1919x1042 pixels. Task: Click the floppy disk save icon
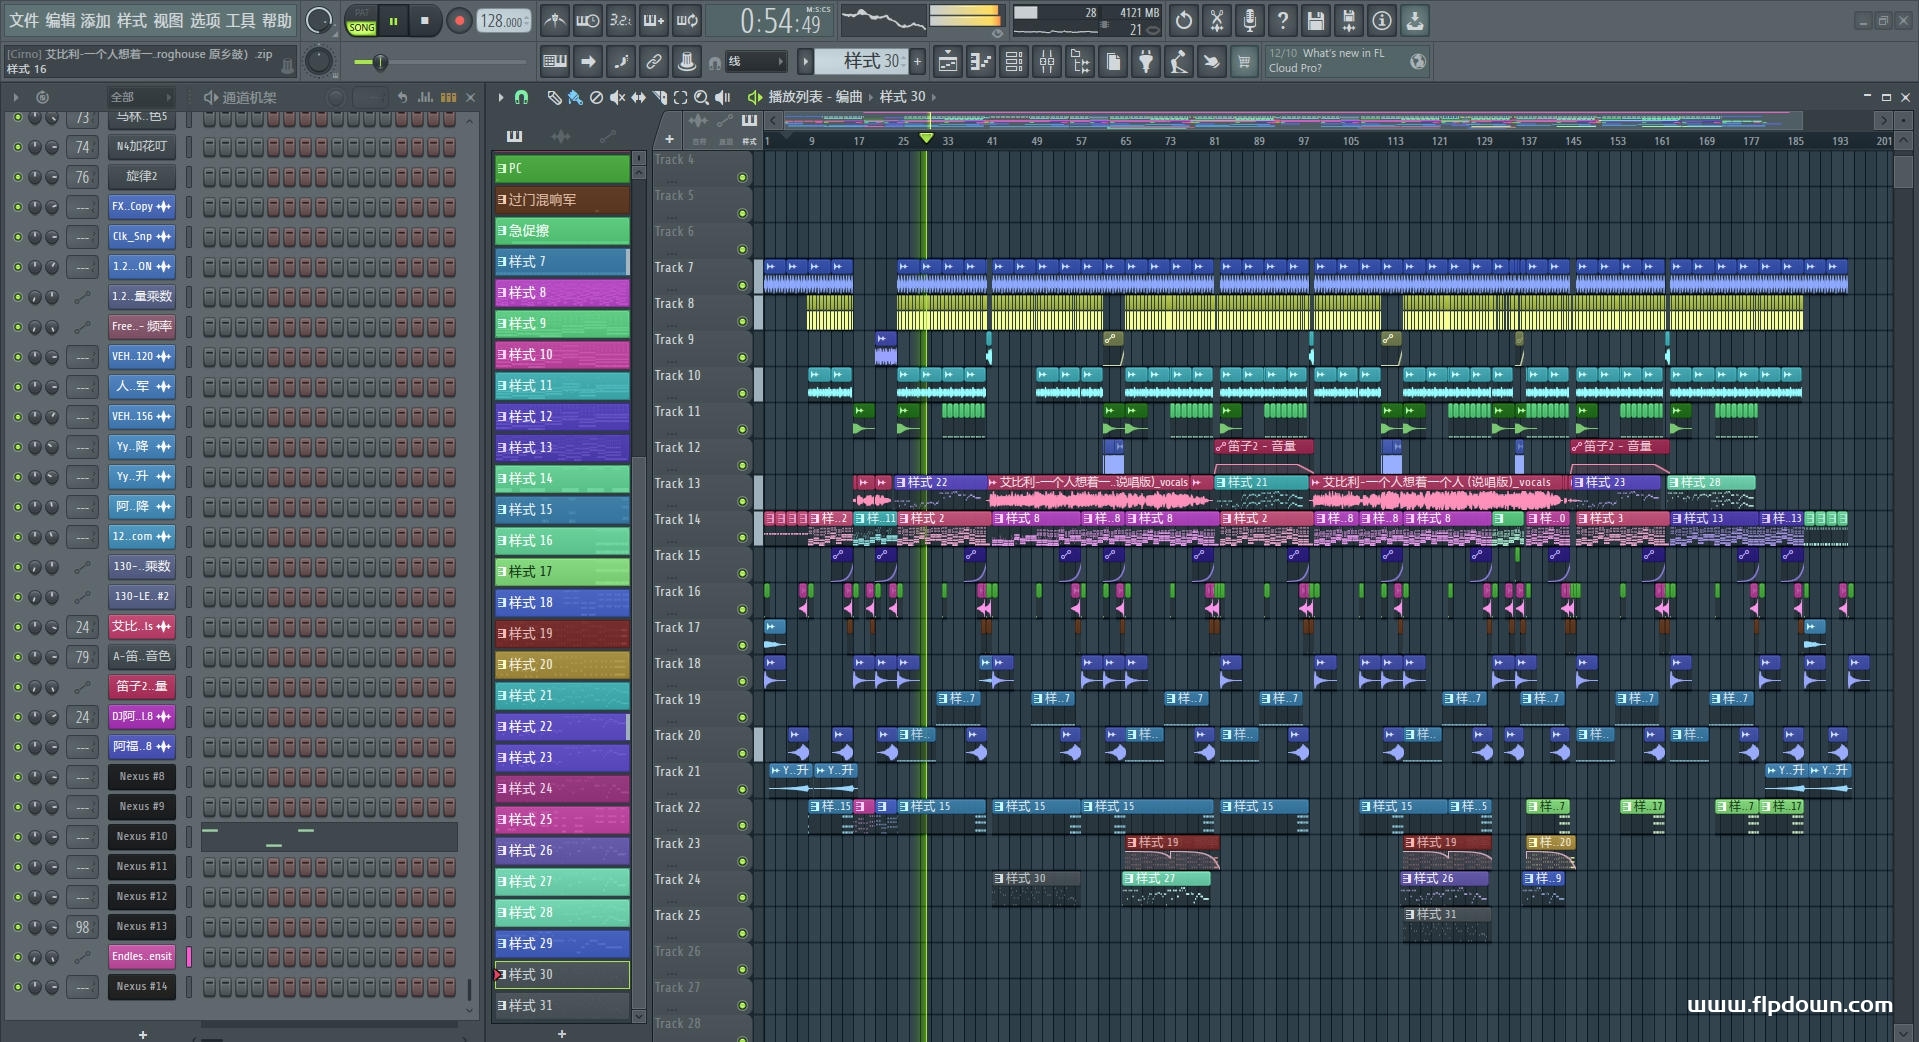tap(1315, 20)
